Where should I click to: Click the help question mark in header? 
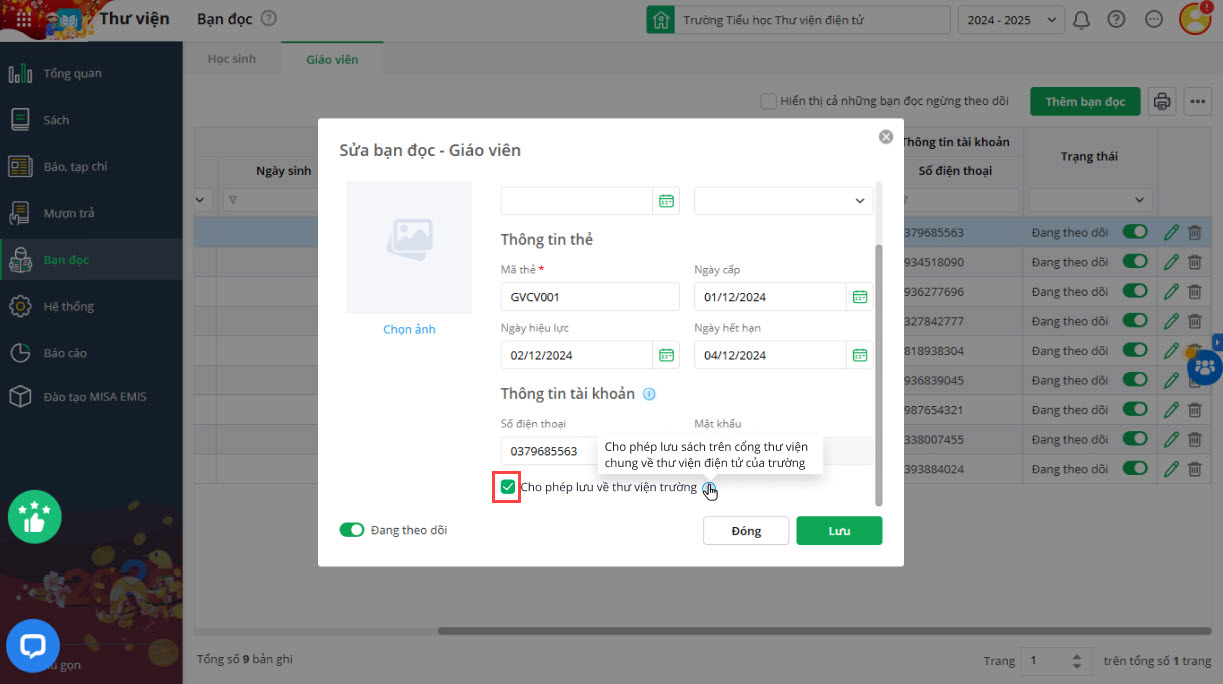(x=1117, y=19)
